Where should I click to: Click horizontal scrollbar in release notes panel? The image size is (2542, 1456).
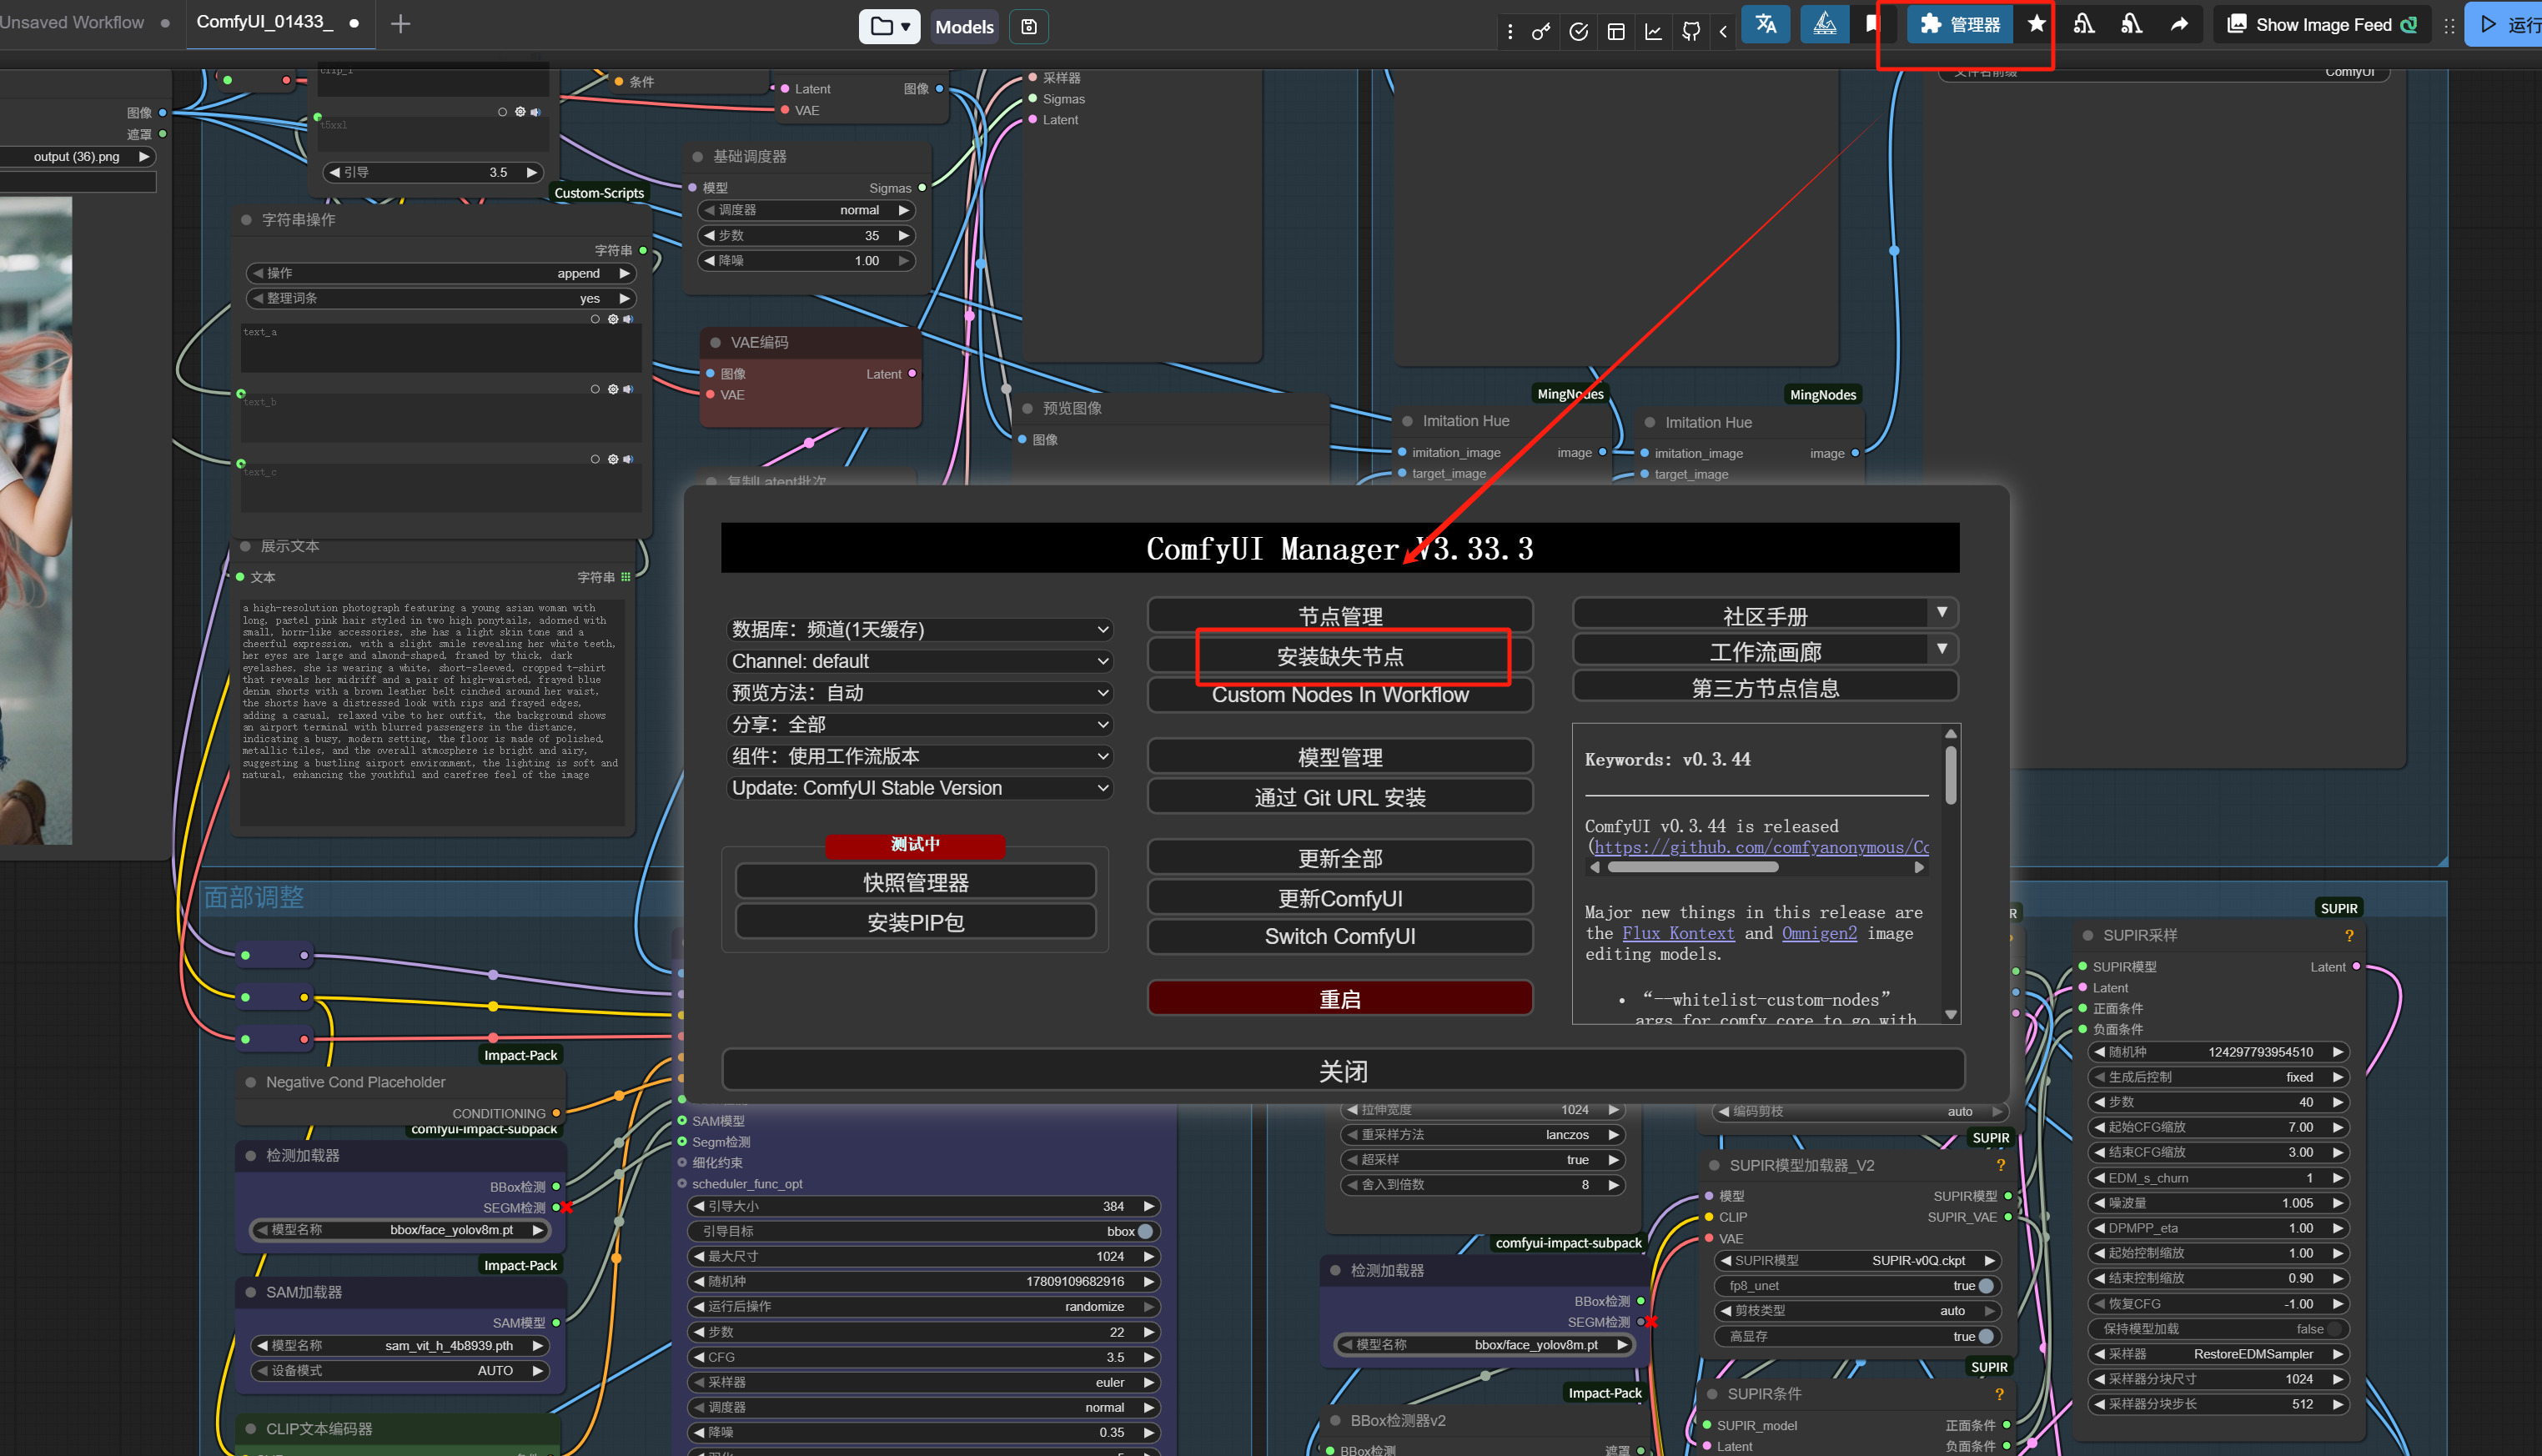pos(1692,867)
